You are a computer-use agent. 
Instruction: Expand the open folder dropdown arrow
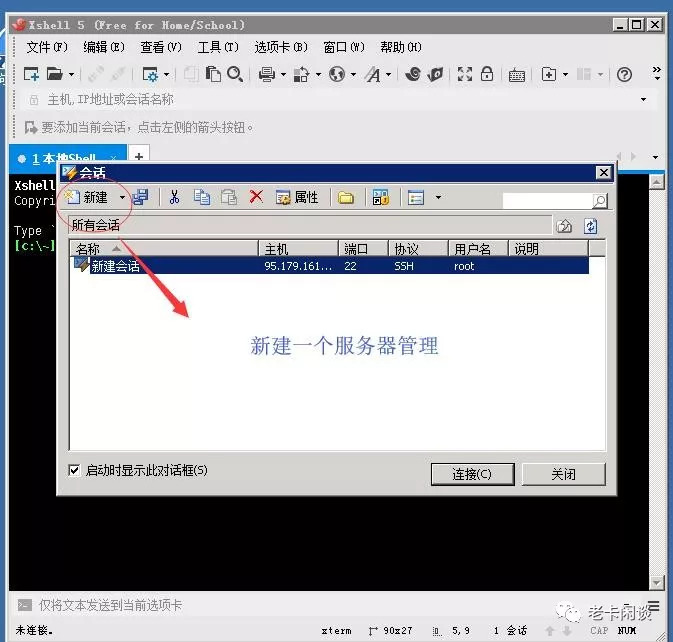tap(72, 75)
